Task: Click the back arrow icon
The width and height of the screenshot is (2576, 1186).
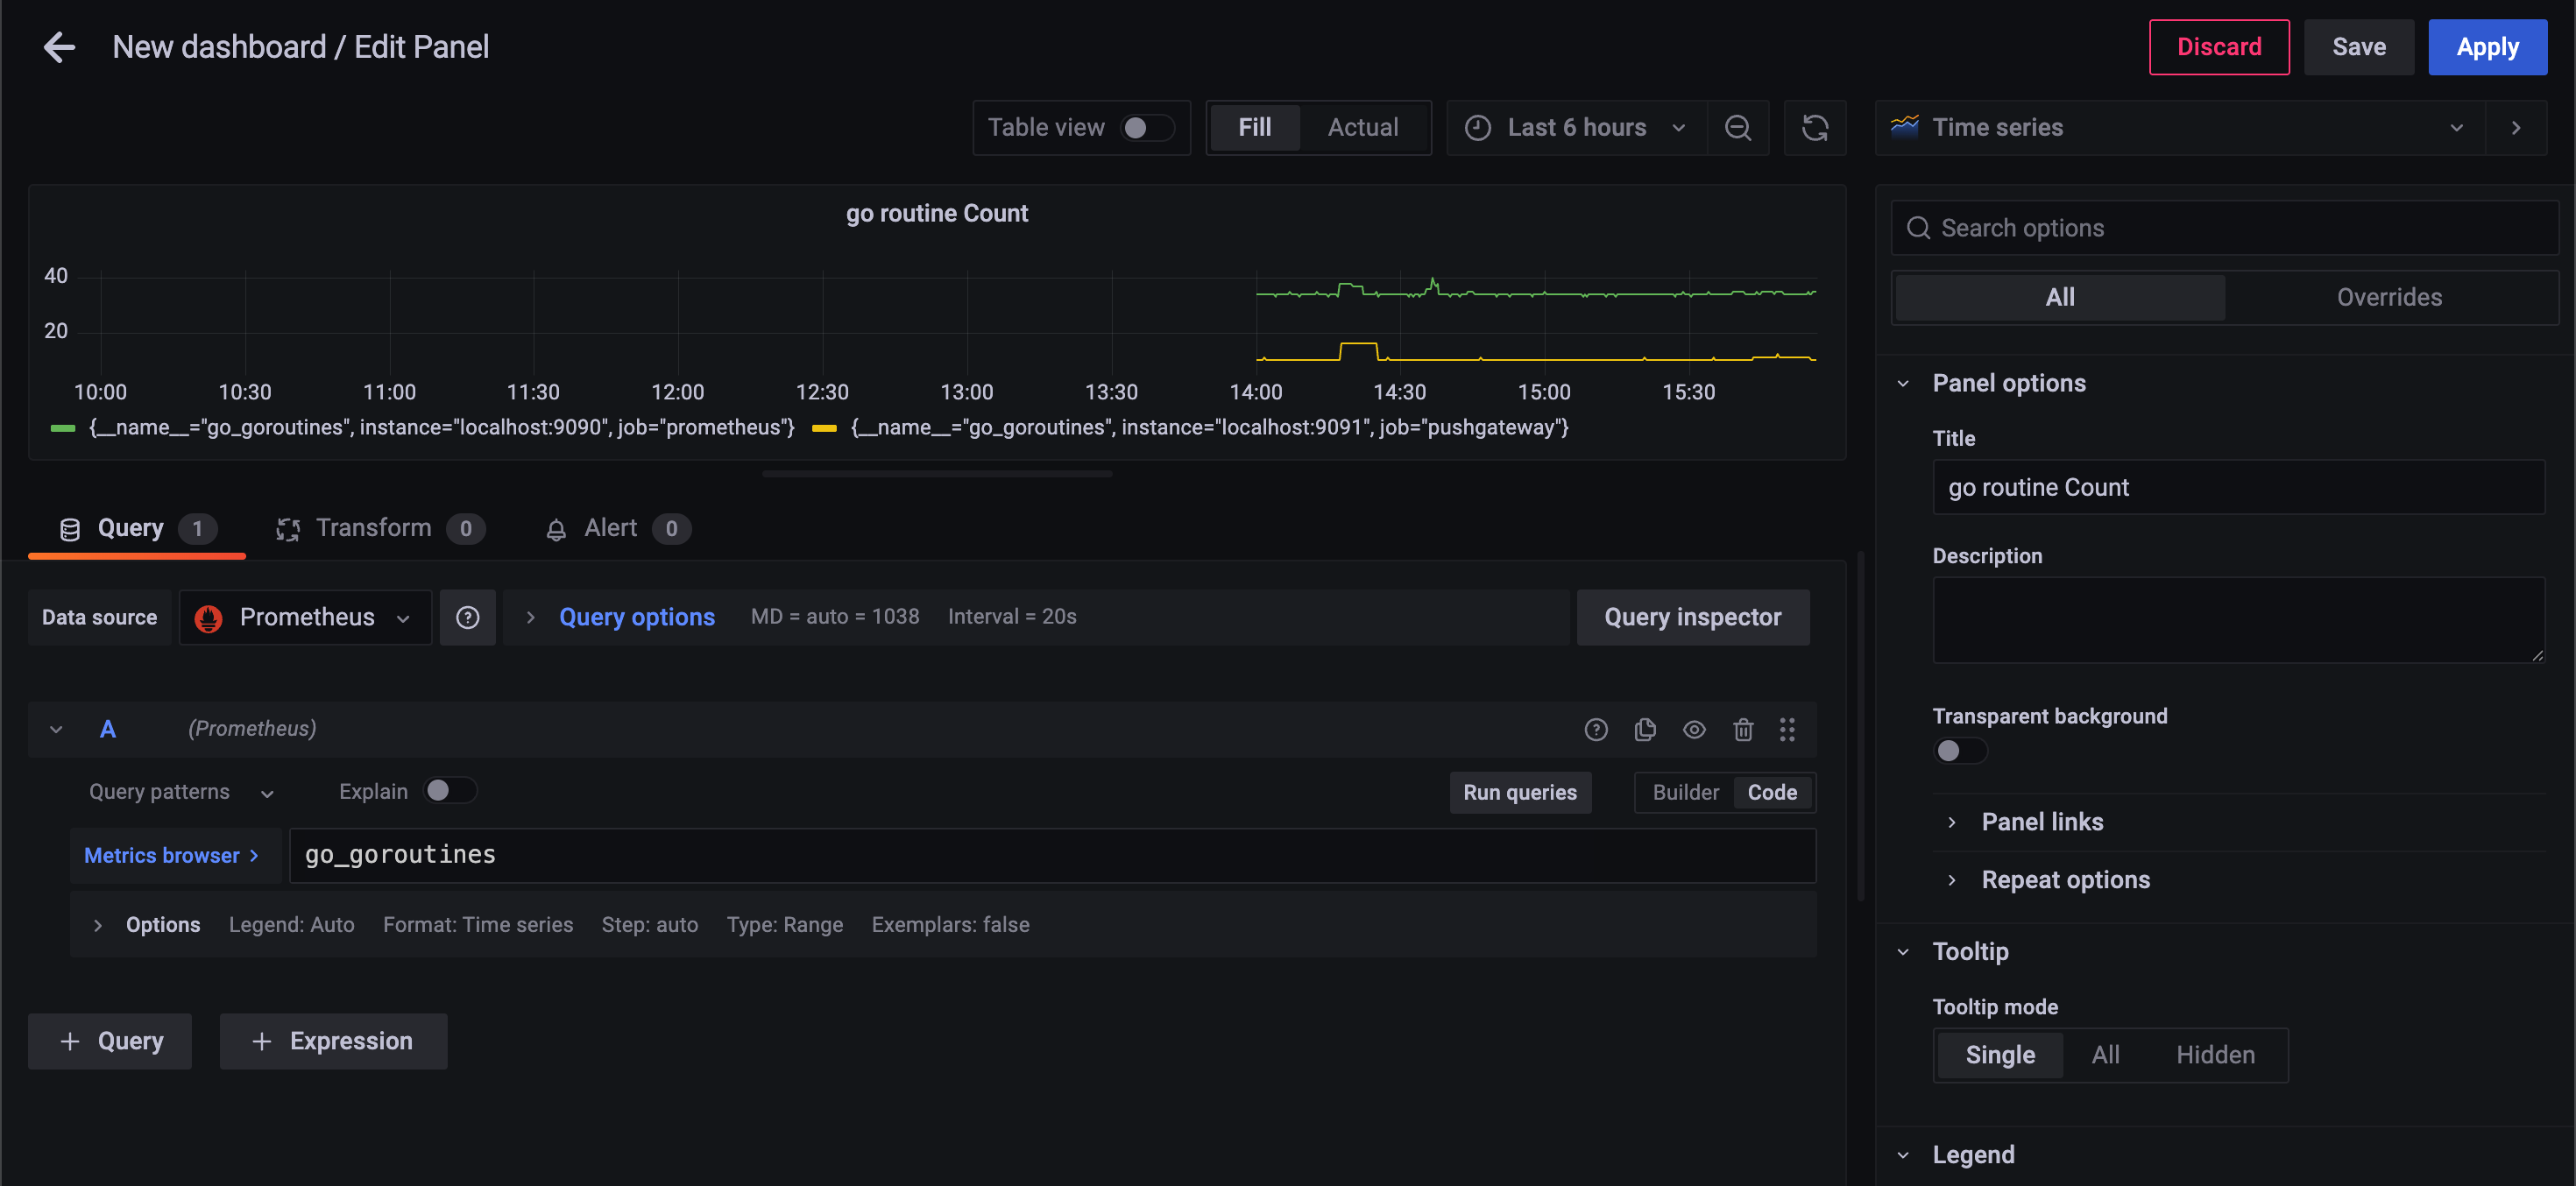Action: click(x=59, y=47)
